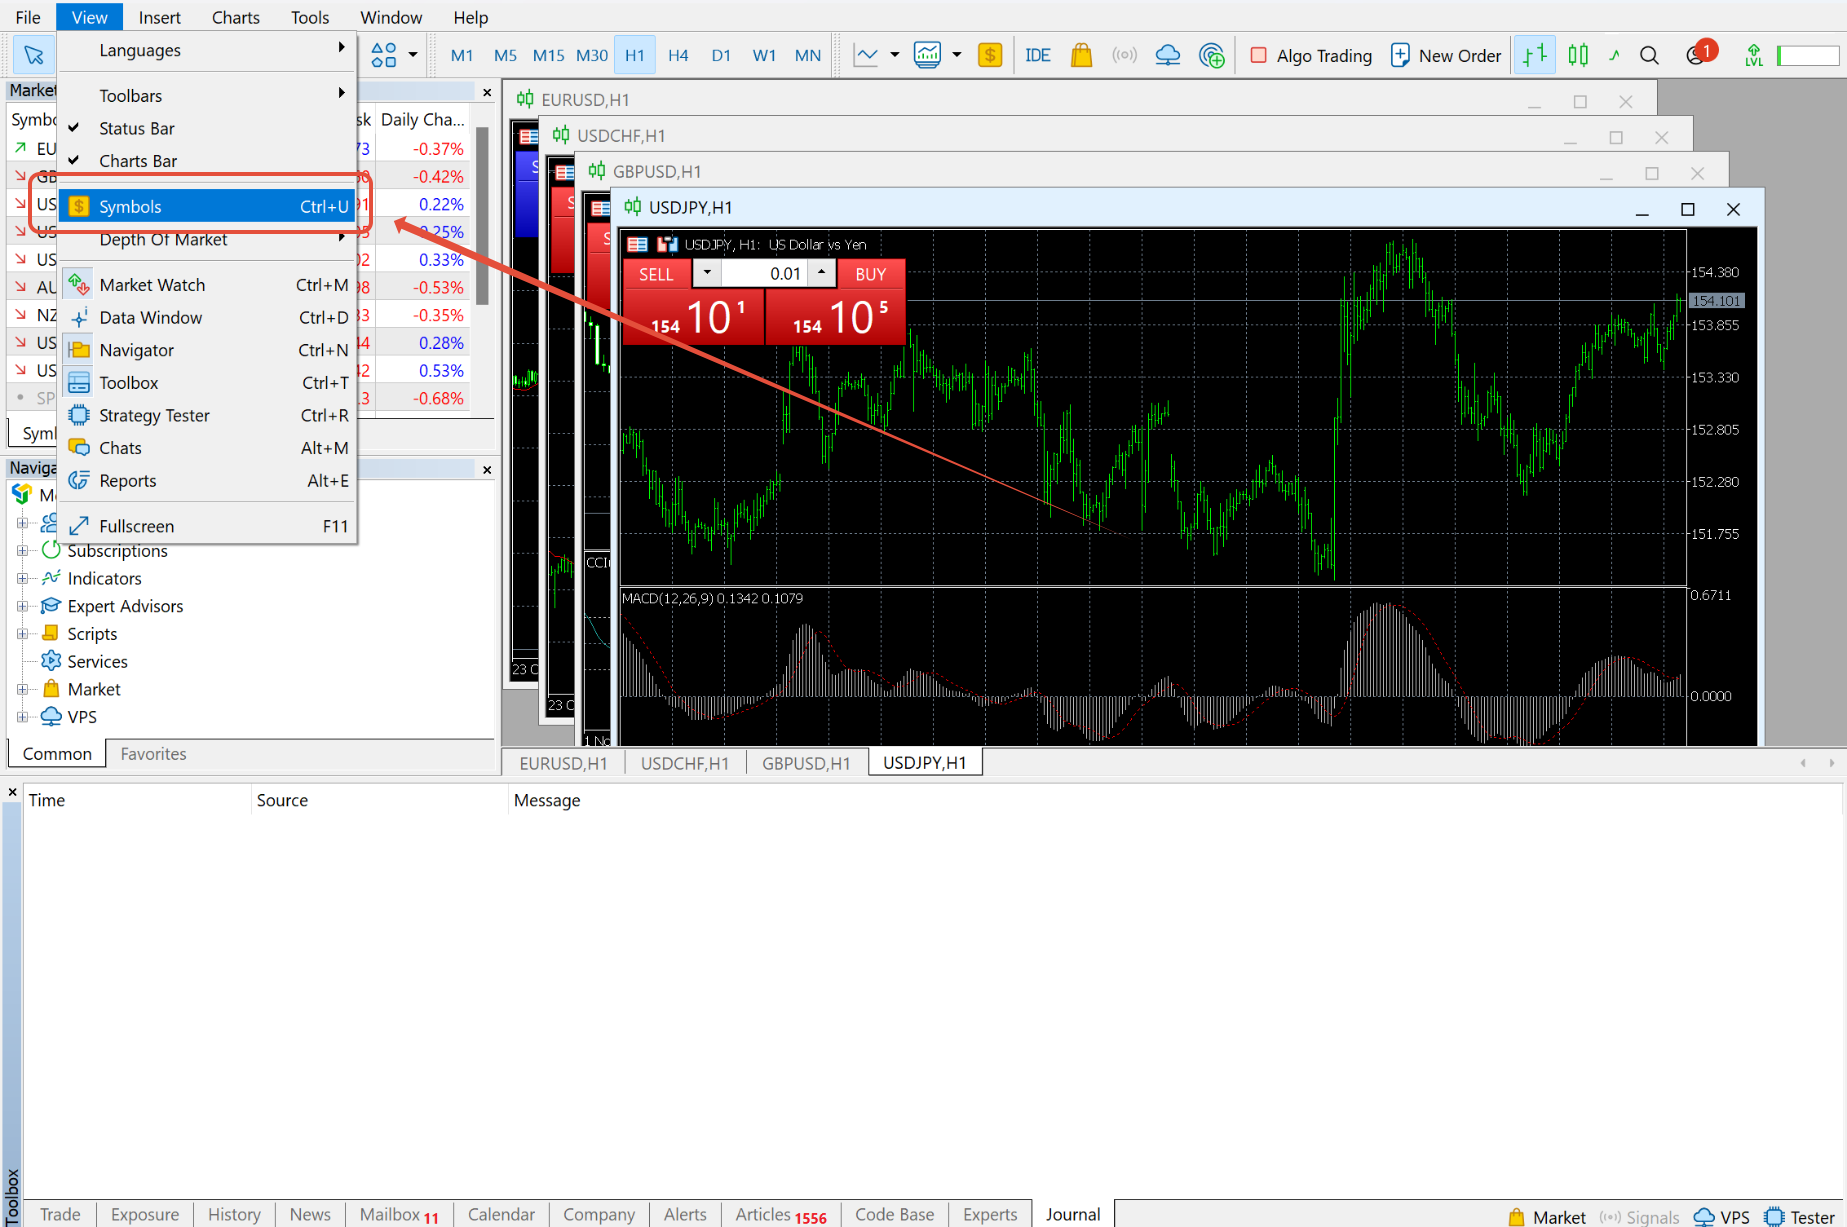This screenshot has height=1227, width=1847.
Task: Click the line chart type icon
Action: 866,55
